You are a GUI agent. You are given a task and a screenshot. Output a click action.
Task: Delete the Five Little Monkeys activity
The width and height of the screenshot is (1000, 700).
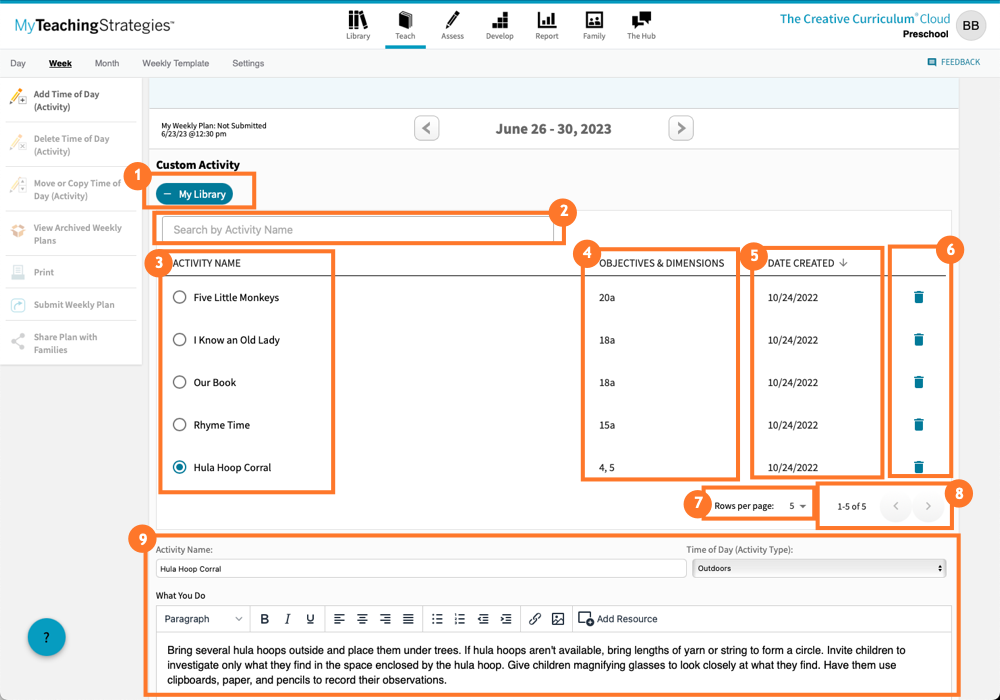click(919, 297)
